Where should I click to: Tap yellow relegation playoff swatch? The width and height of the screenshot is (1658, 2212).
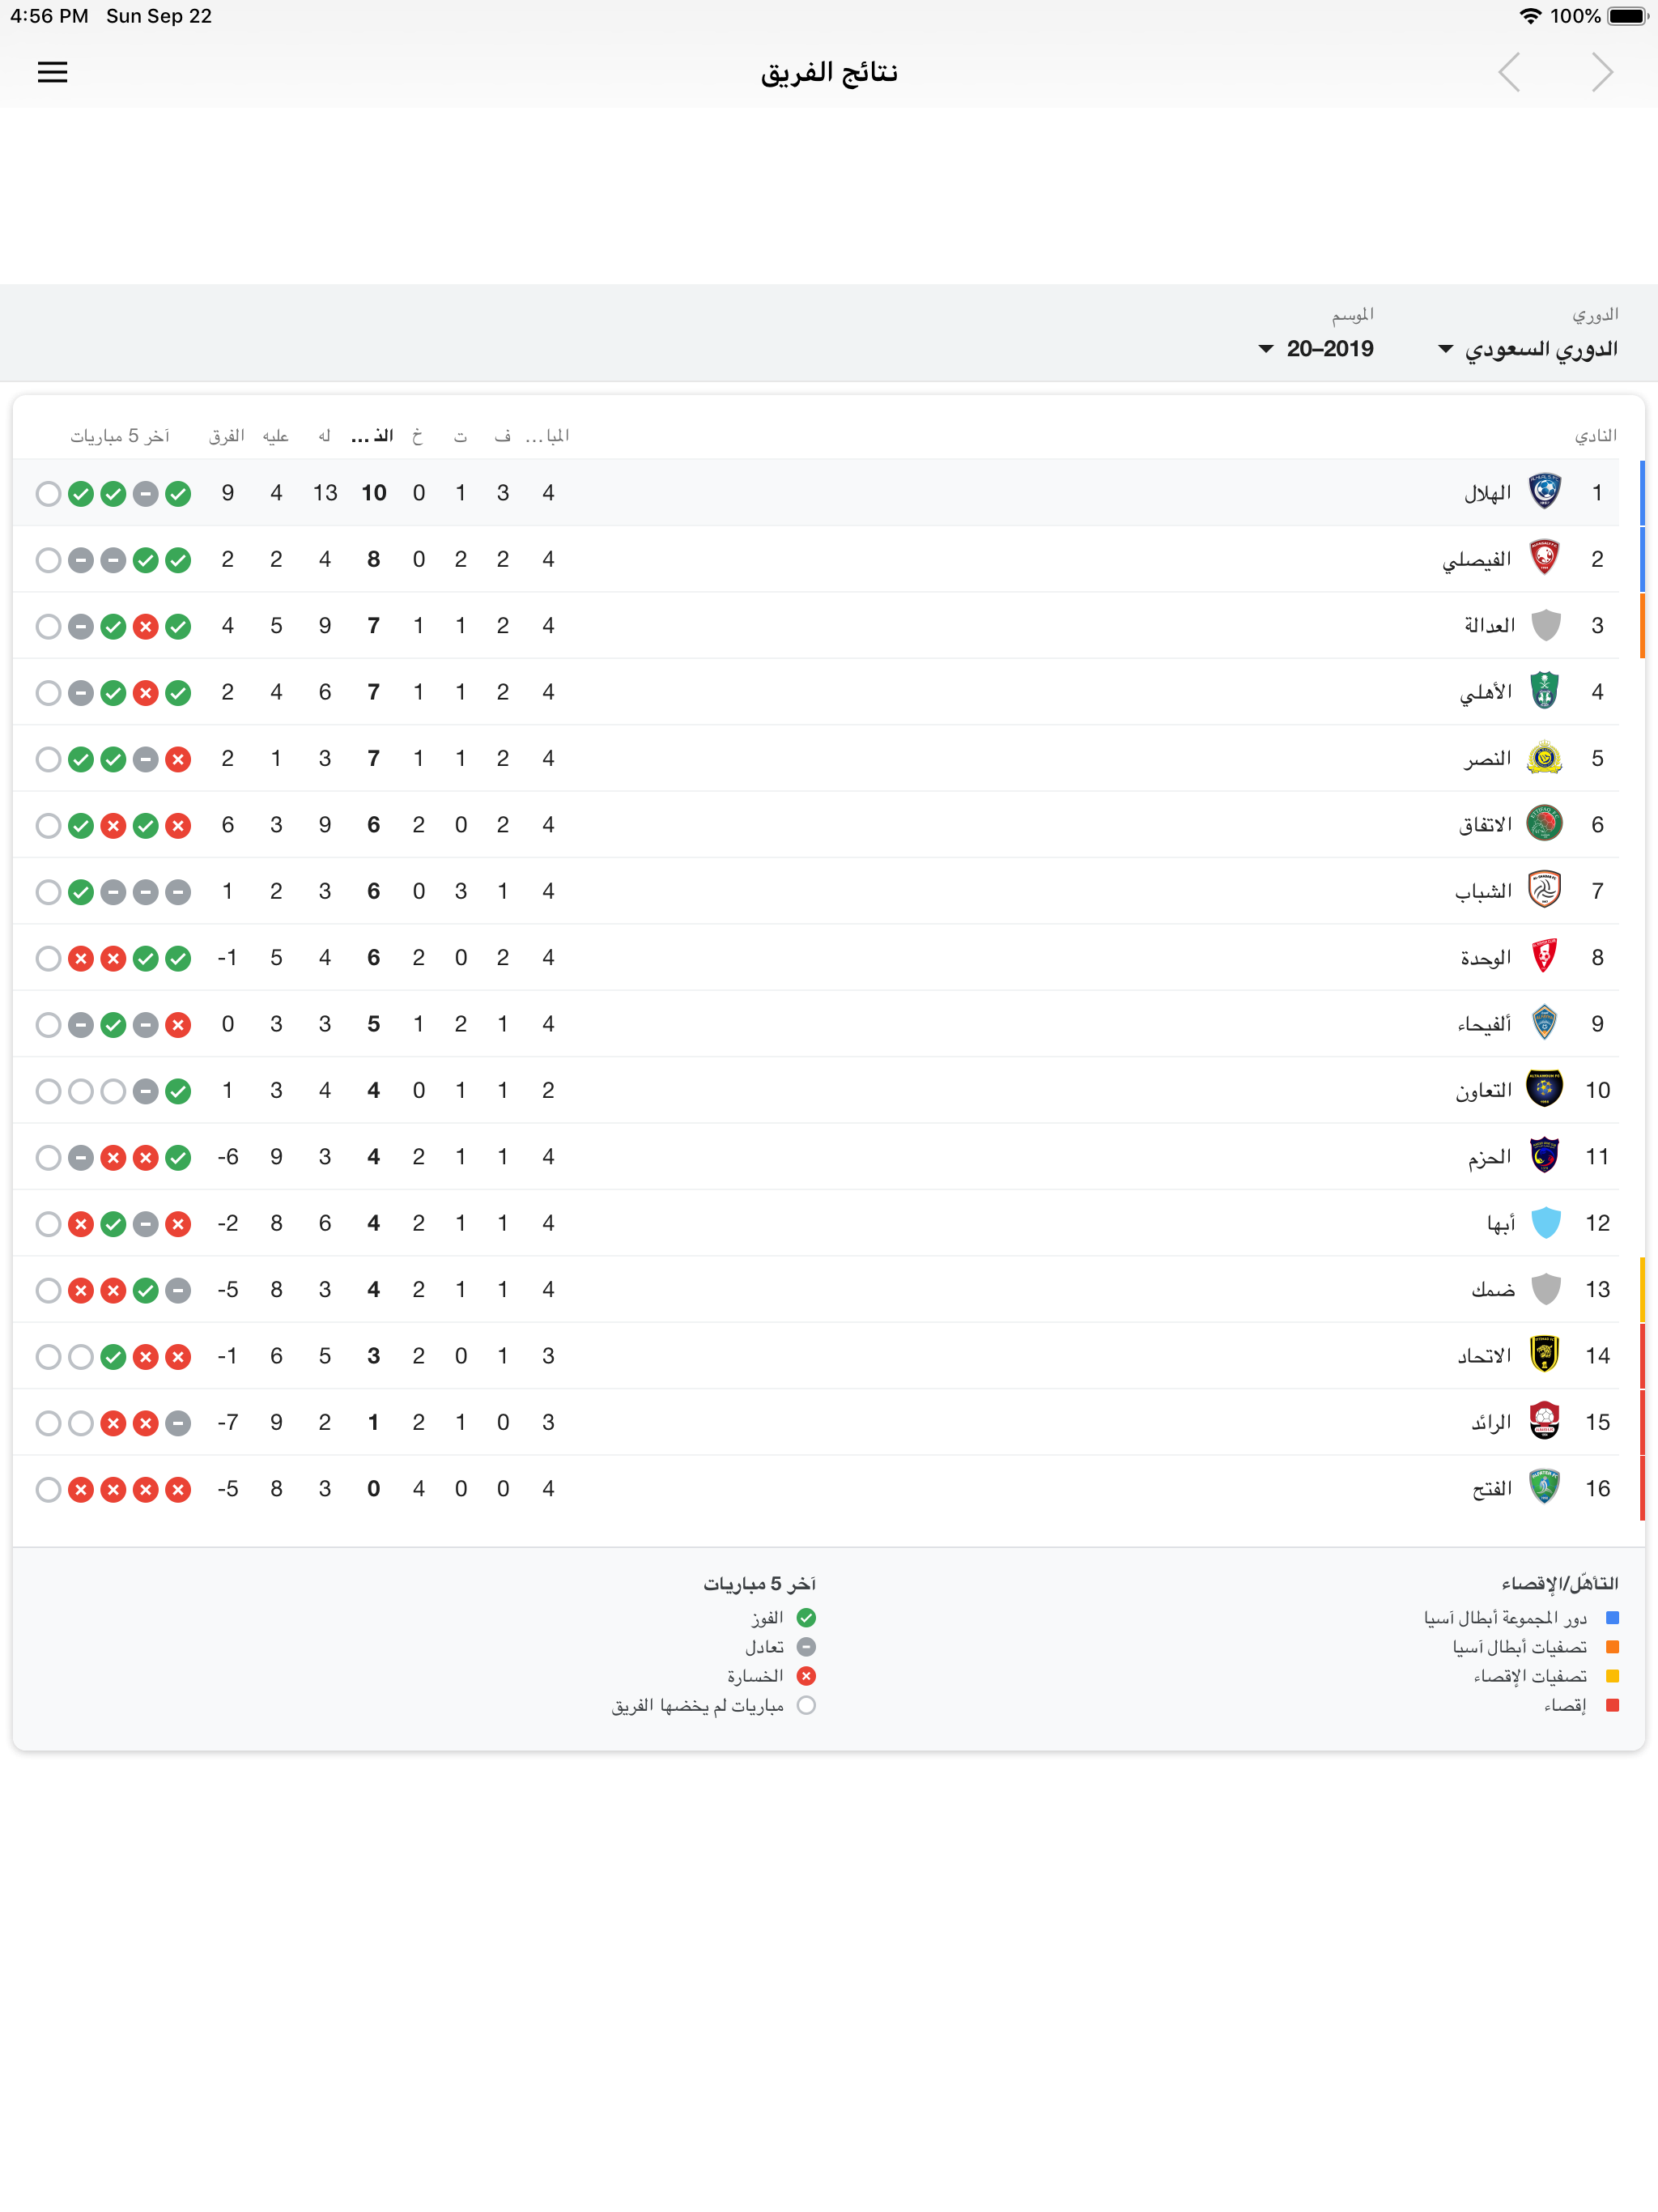click(x=1612, y=1676)
